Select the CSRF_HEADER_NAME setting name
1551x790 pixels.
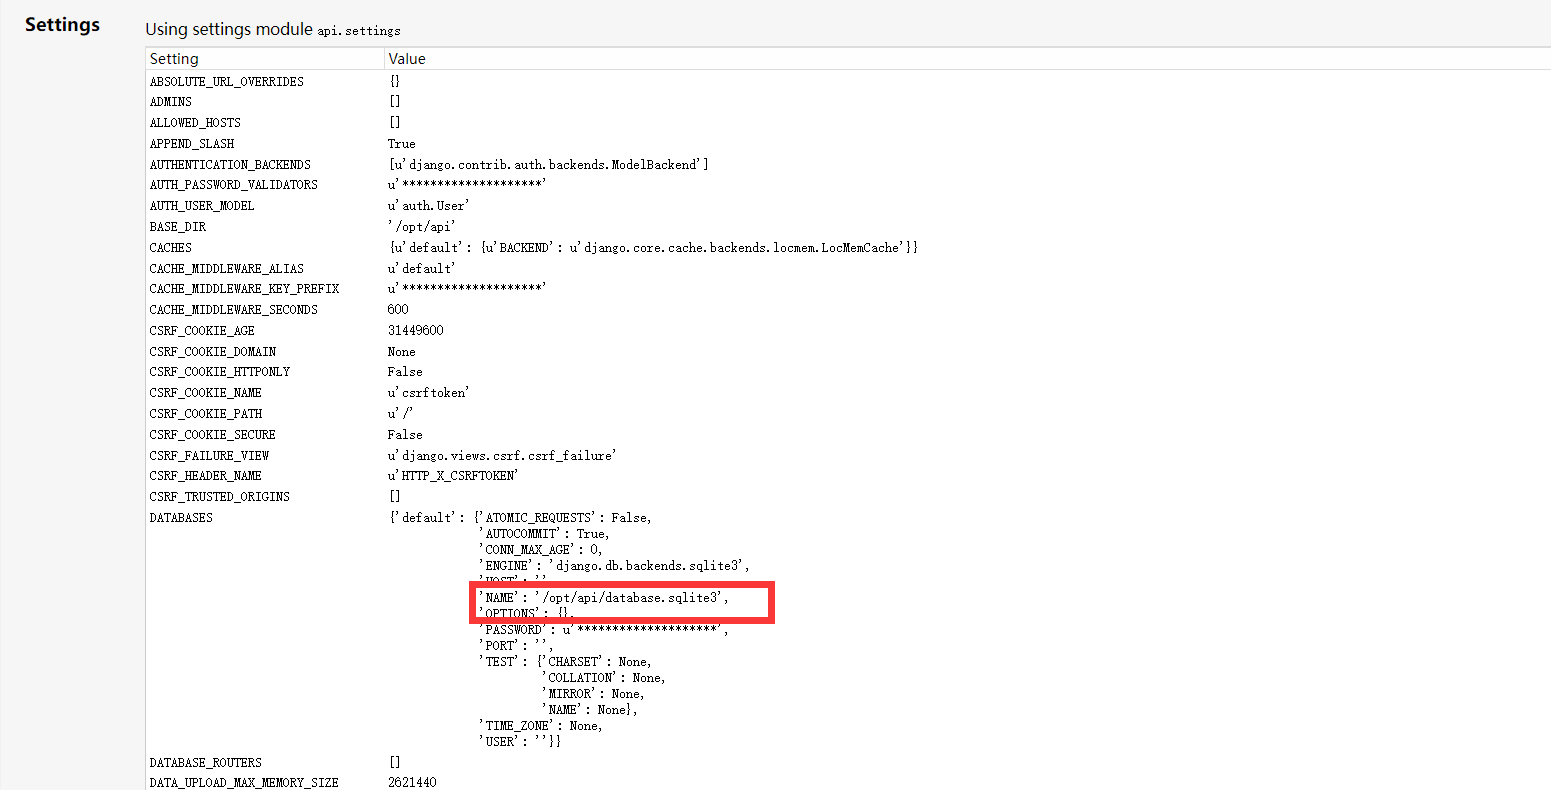coord(206,476)
